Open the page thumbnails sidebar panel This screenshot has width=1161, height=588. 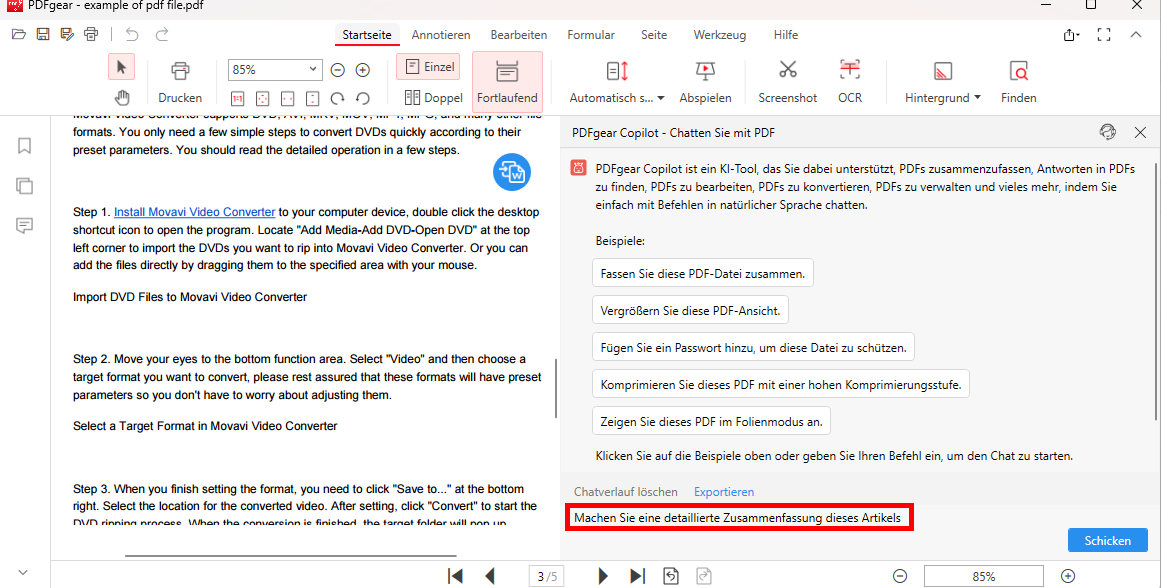point(24,185)
